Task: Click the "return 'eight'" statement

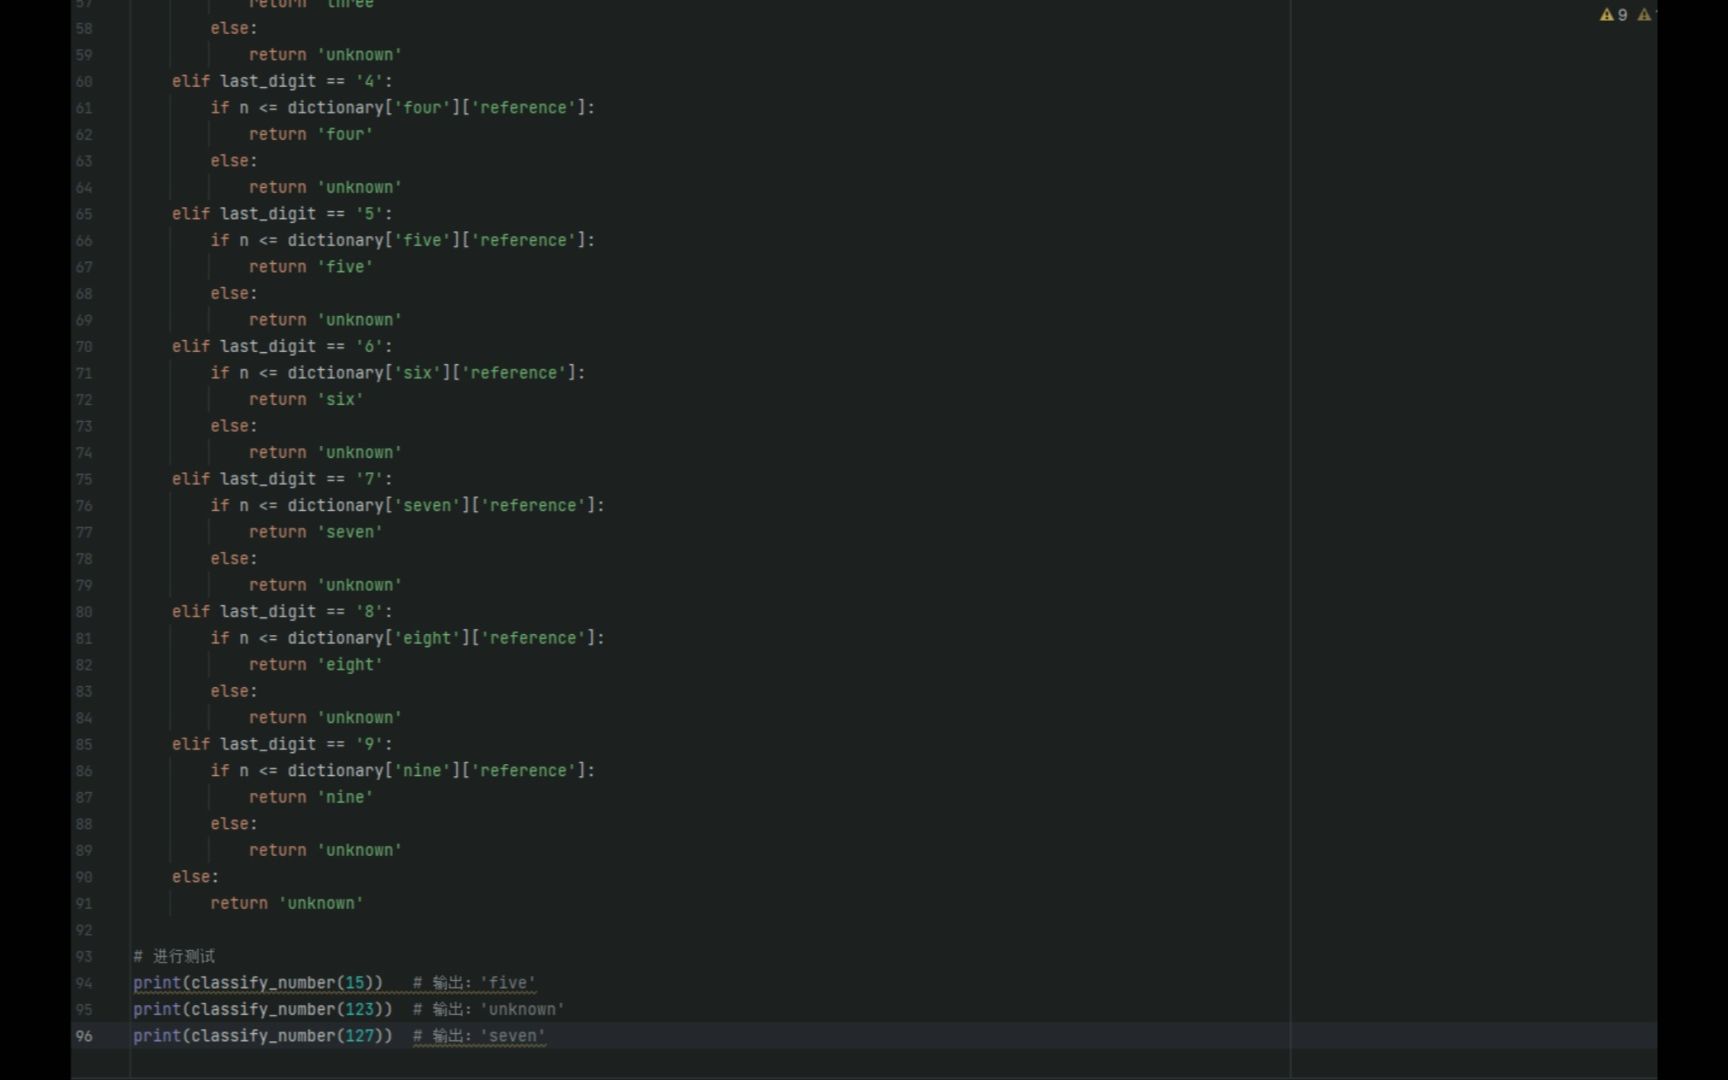Action: 316,665
